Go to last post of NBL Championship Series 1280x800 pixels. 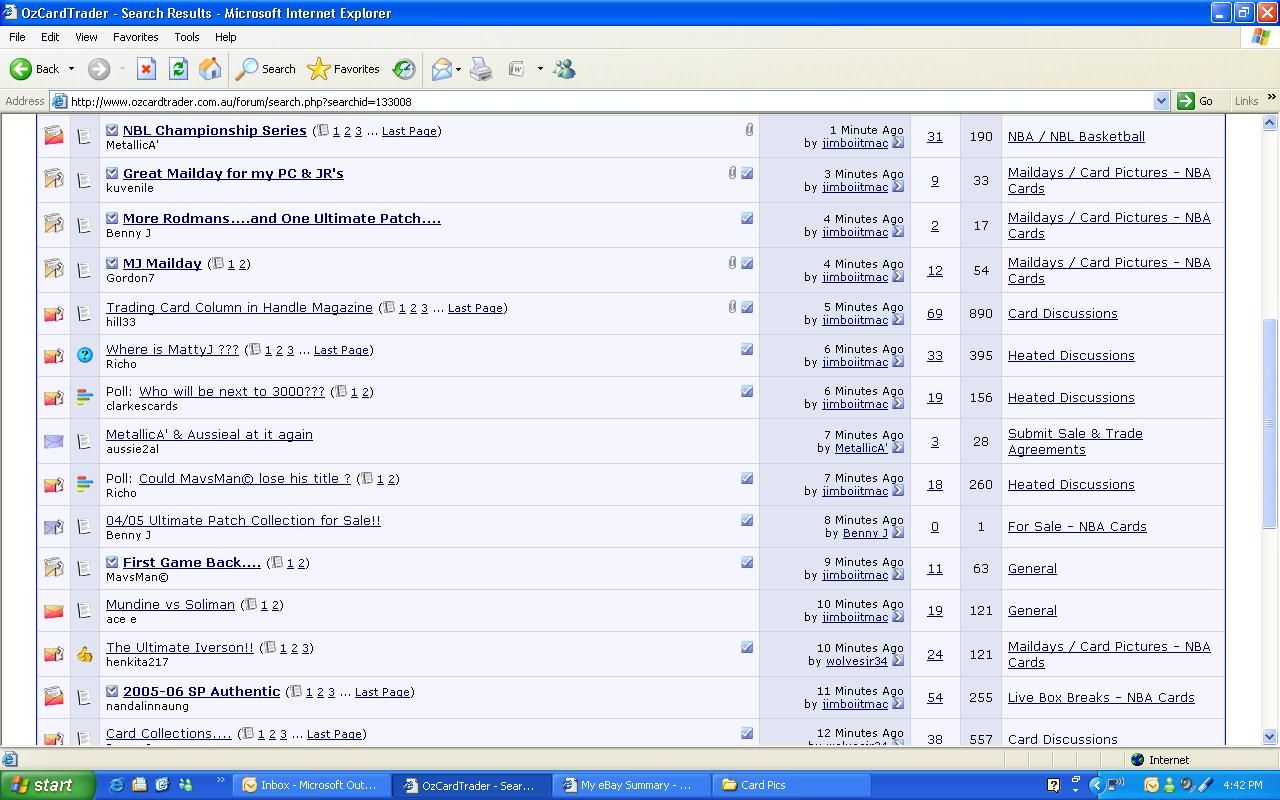pos(898,143)
